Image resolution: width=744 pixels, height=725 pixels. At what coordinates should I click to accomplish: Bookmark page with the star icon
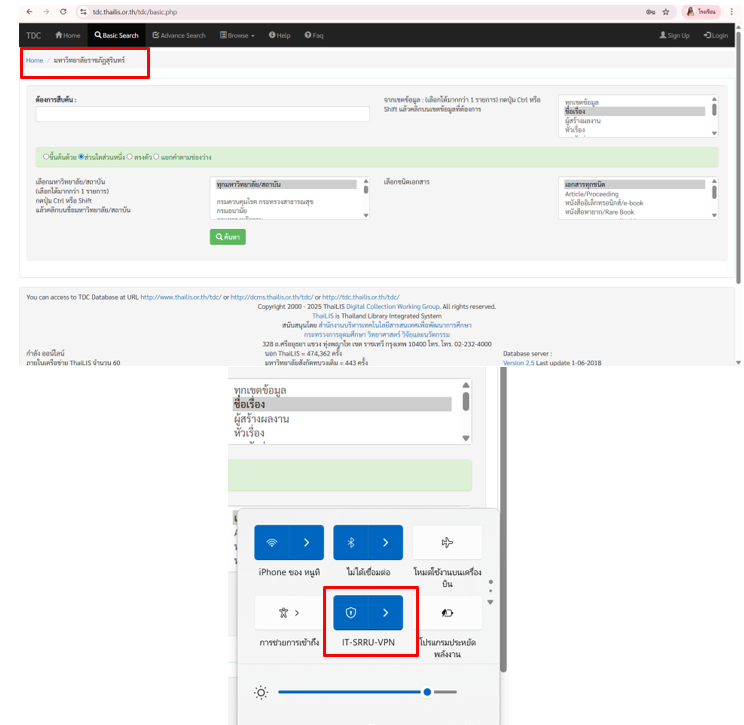pos(665,11)
